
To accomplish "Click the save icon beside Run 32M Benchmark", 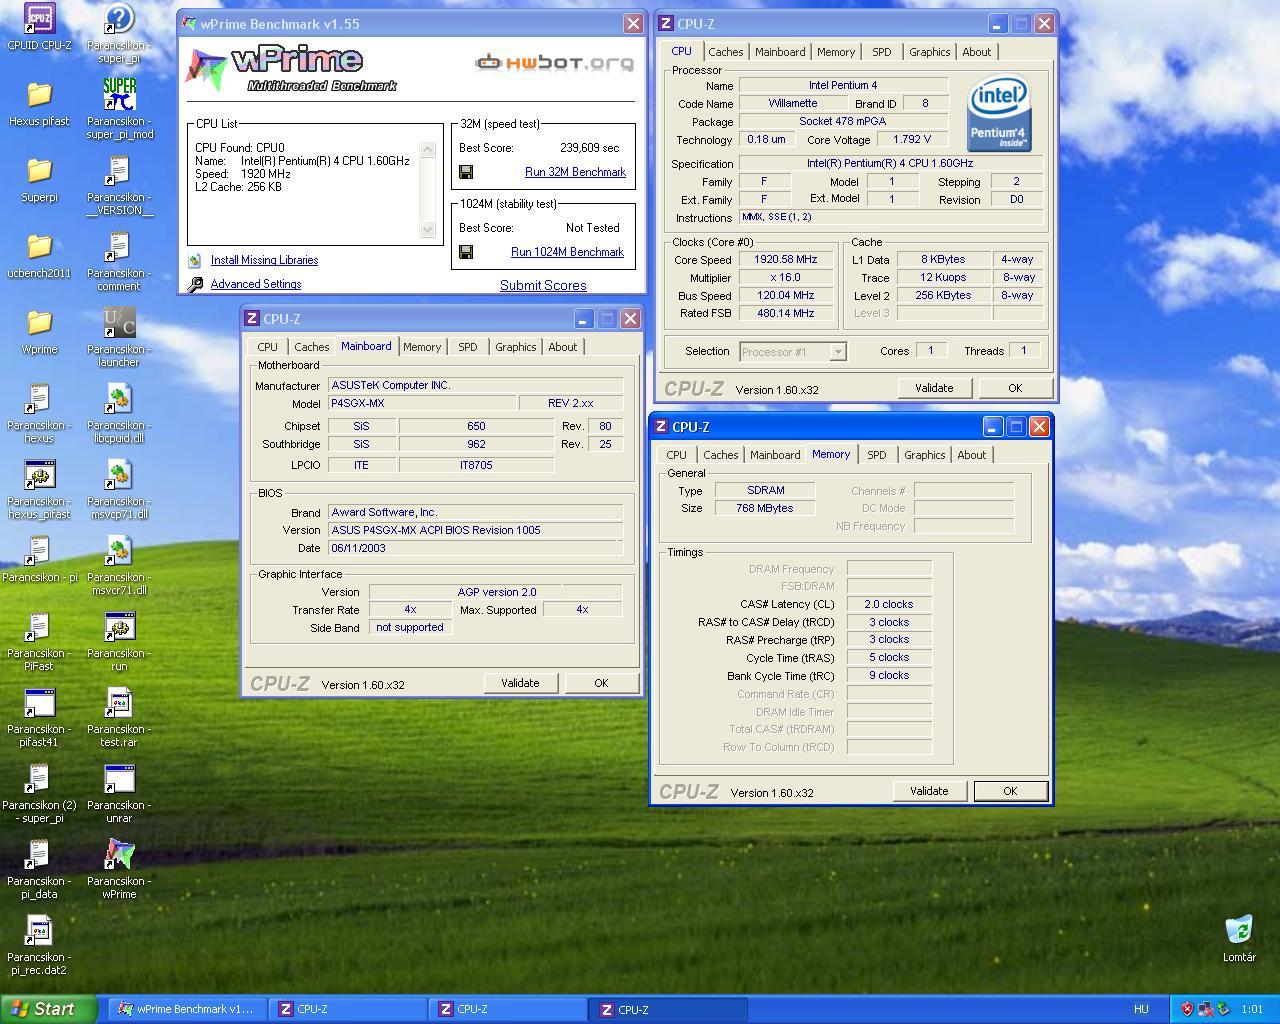I will [x=466, y=172].
